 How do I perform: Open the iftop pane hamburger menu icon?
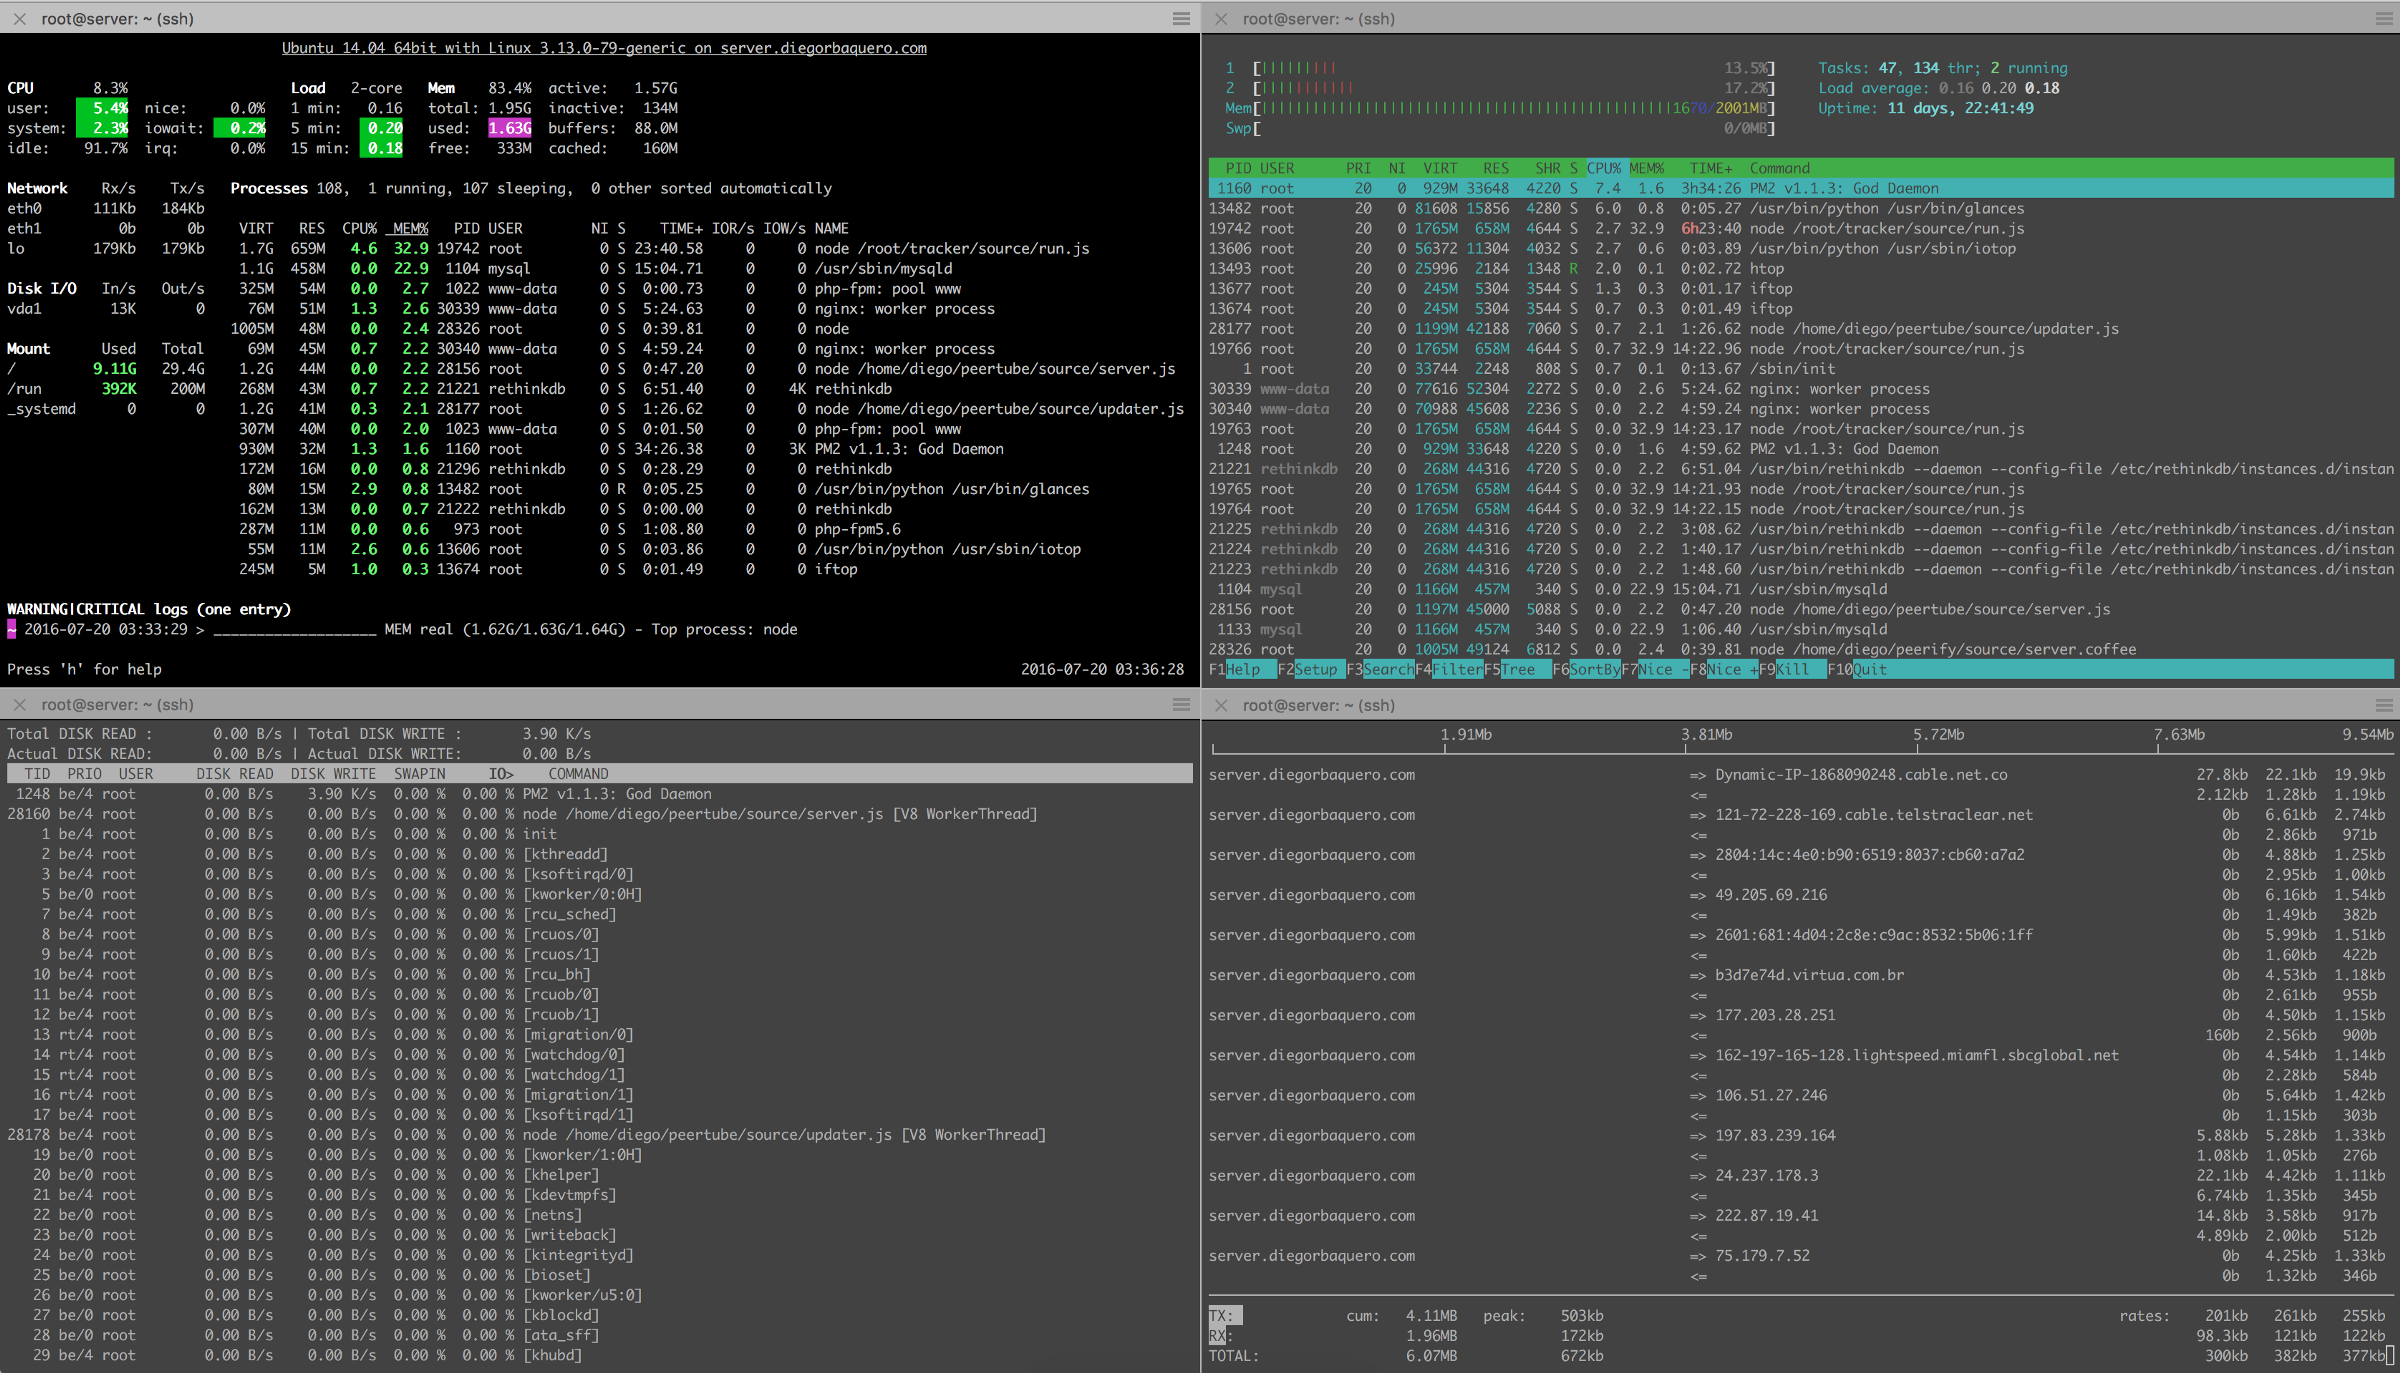pos(2384,704)
